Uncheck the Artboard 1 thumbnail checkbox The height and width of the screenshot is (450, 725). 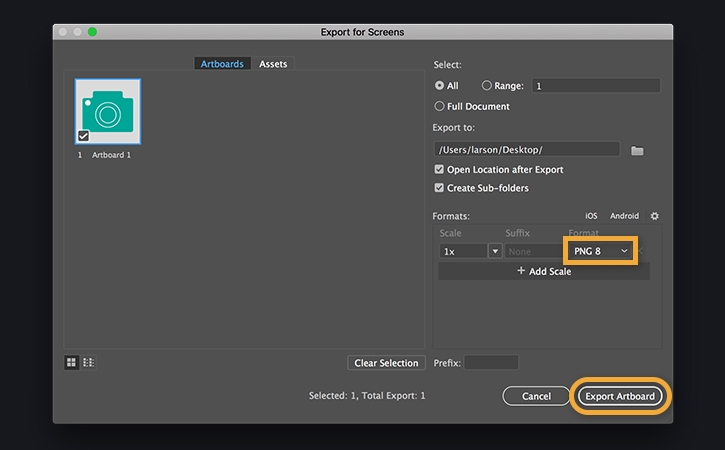point(84,136)
